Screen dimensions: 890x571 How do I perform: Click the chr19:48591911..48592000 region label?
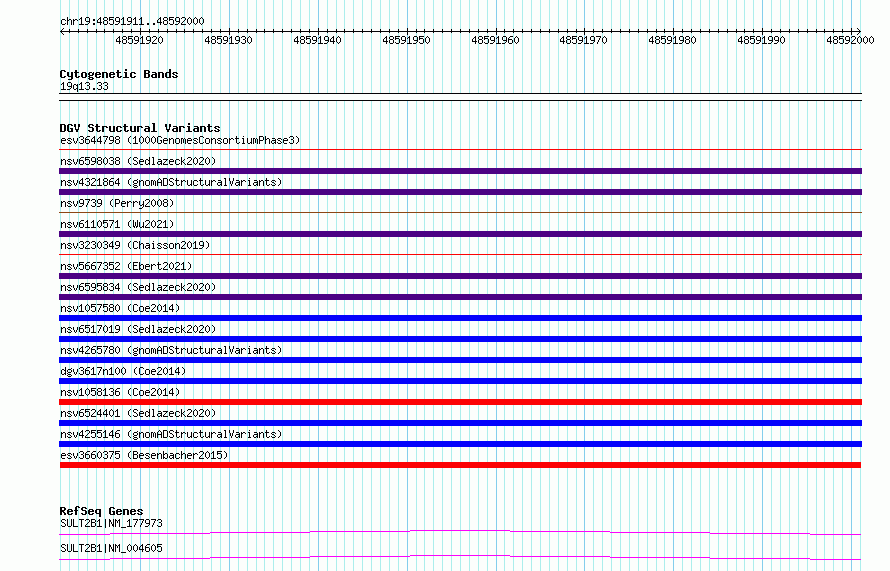point(132,21)
